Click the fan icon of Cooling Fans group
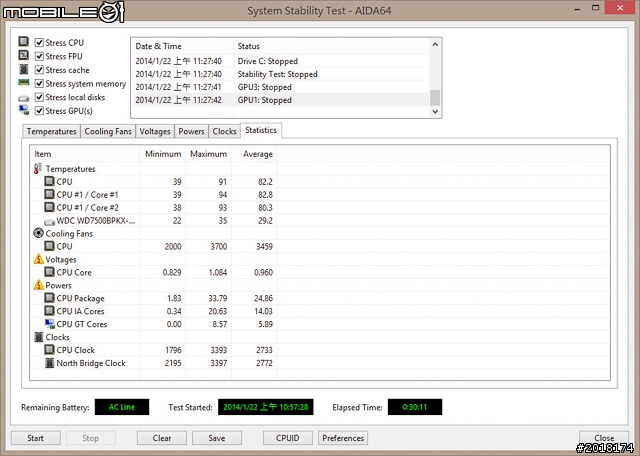The height and width of the screenshot is (456, 640). tap(38, 233)
